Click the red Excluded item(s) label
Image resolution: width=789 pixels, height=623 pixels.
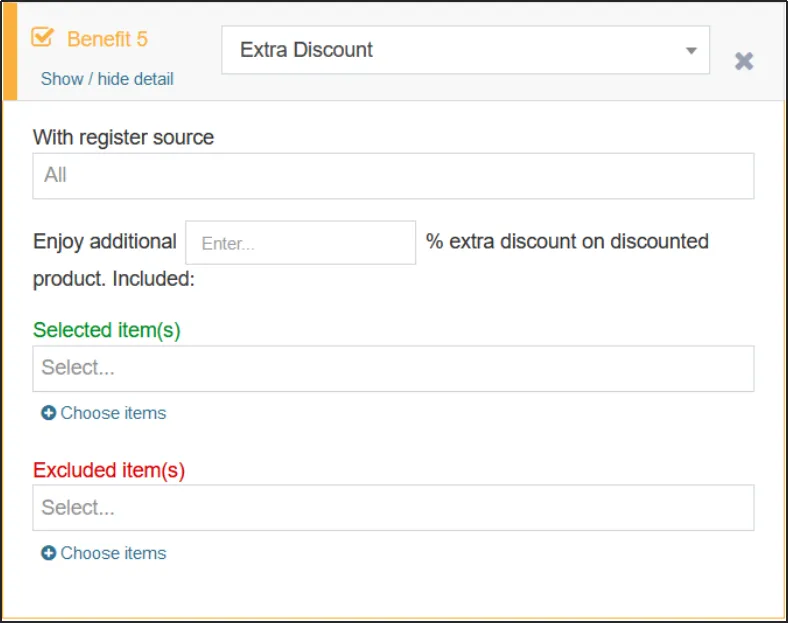point(108,470)
